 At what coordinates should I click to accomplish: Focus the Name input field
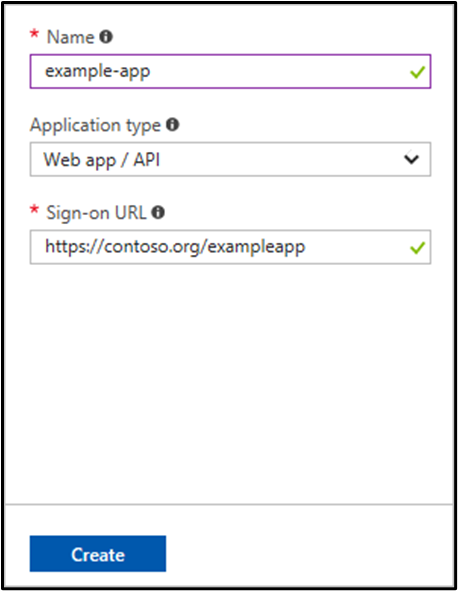pos(230,72)
